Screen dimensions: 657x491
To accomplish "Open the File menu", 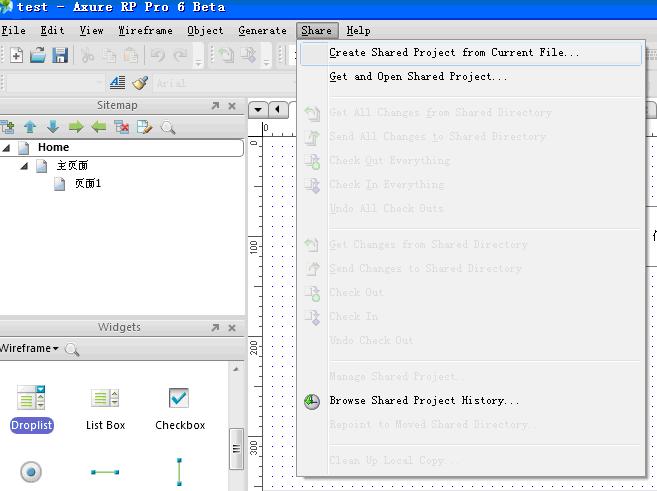I will pos(14,31).
